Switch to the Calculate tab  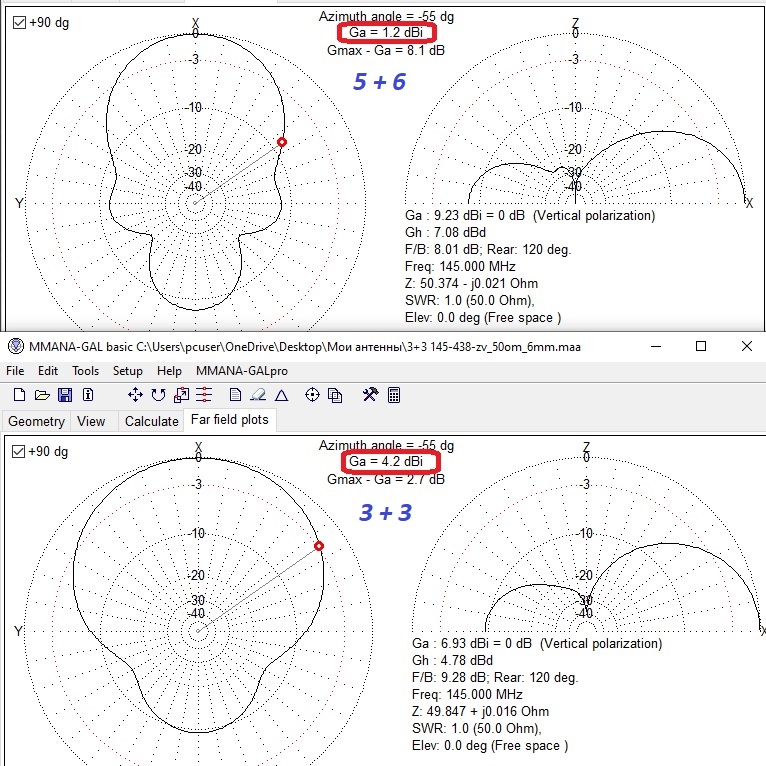click(151, 421)
